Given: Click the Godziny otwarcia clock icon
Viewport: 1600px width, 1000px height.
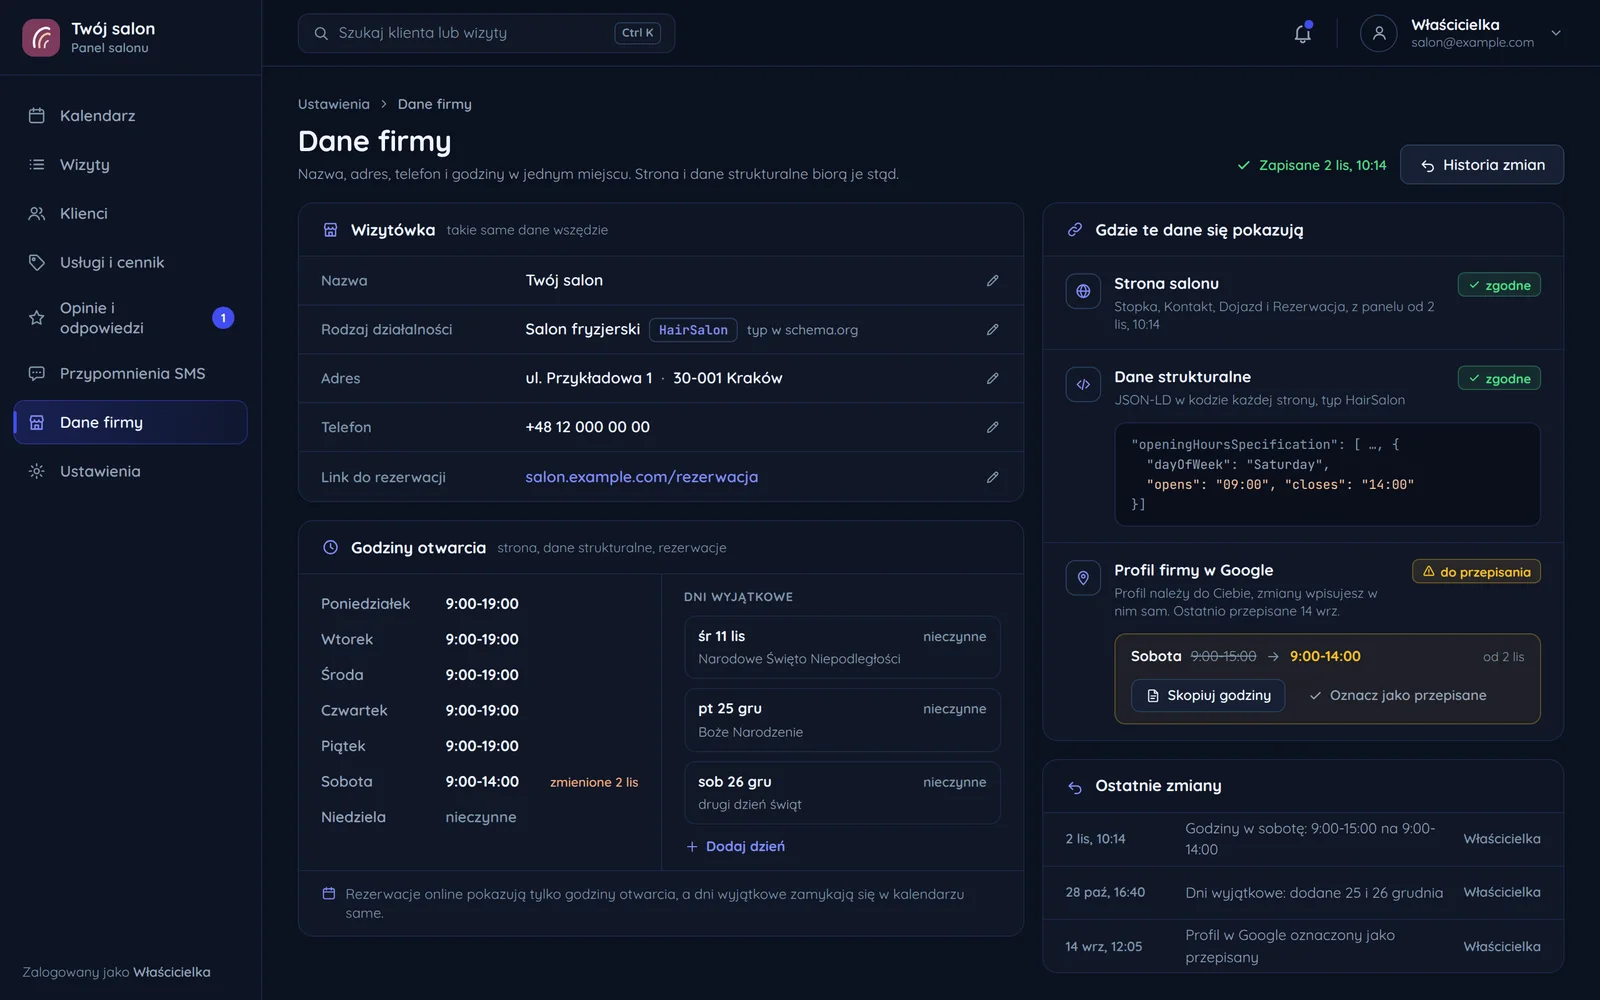Looking at the screenshot, I should 330,547.
